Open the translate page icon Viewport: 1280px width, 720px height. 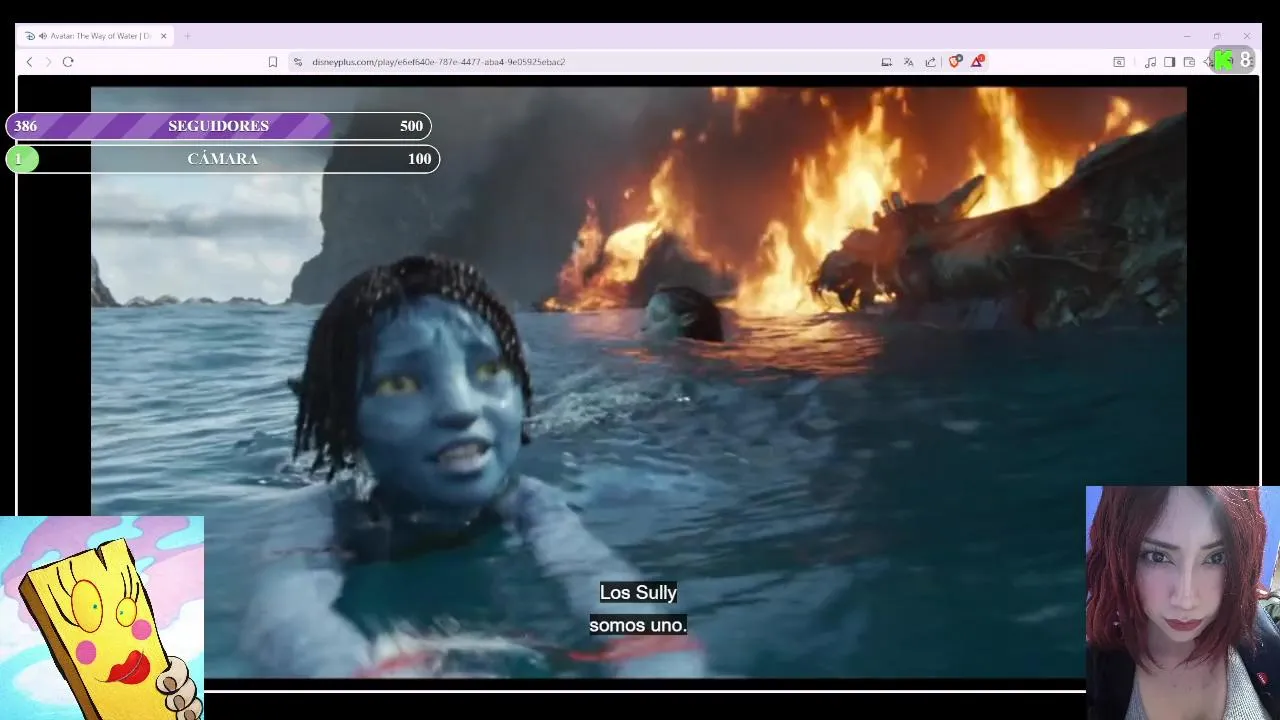pos(908,62)
